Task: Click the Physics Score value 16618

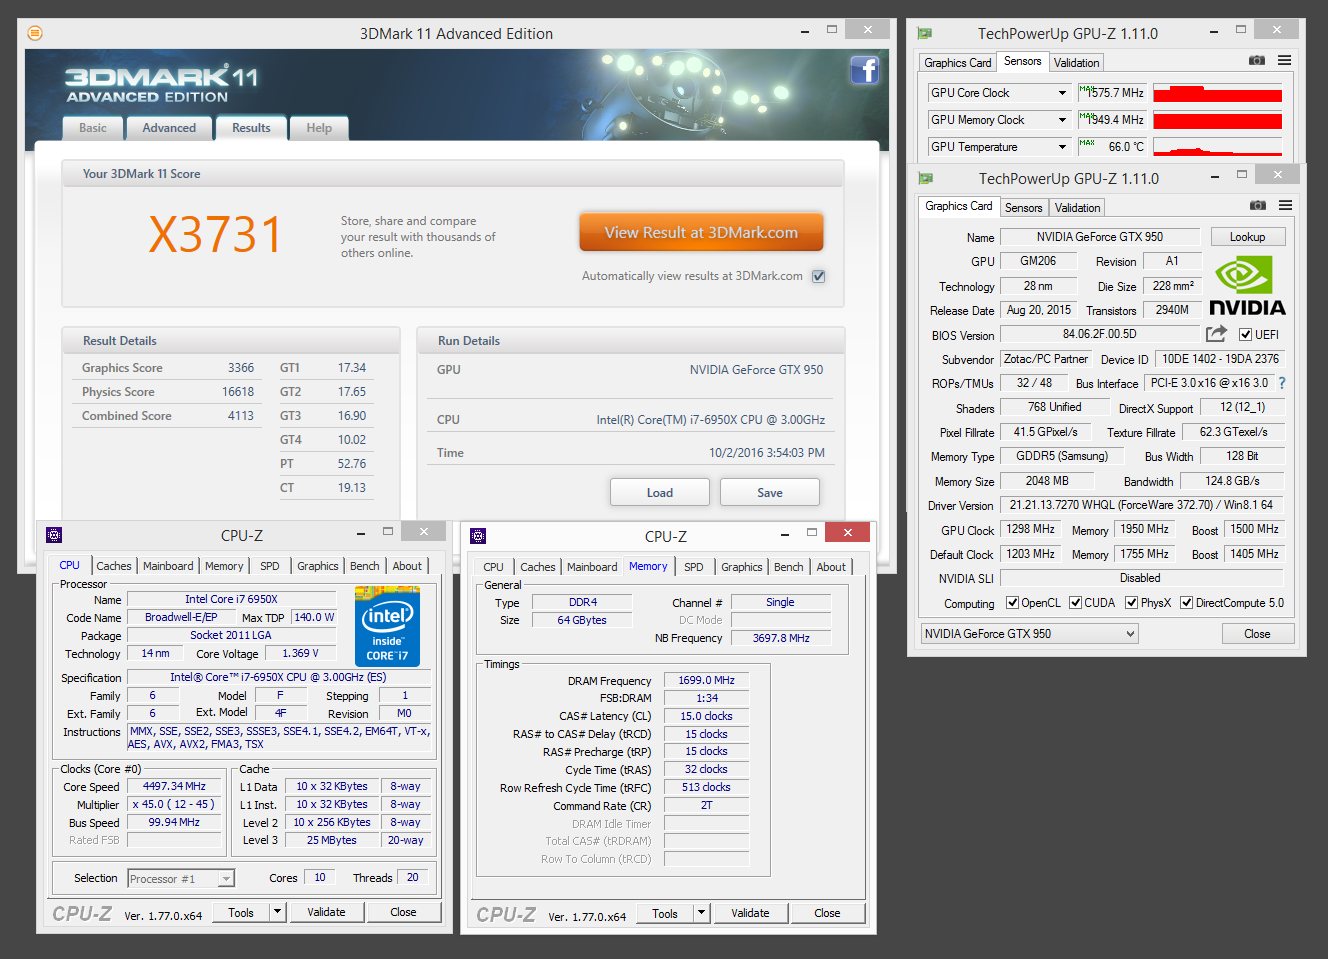Action: click(x=238, y=392)
